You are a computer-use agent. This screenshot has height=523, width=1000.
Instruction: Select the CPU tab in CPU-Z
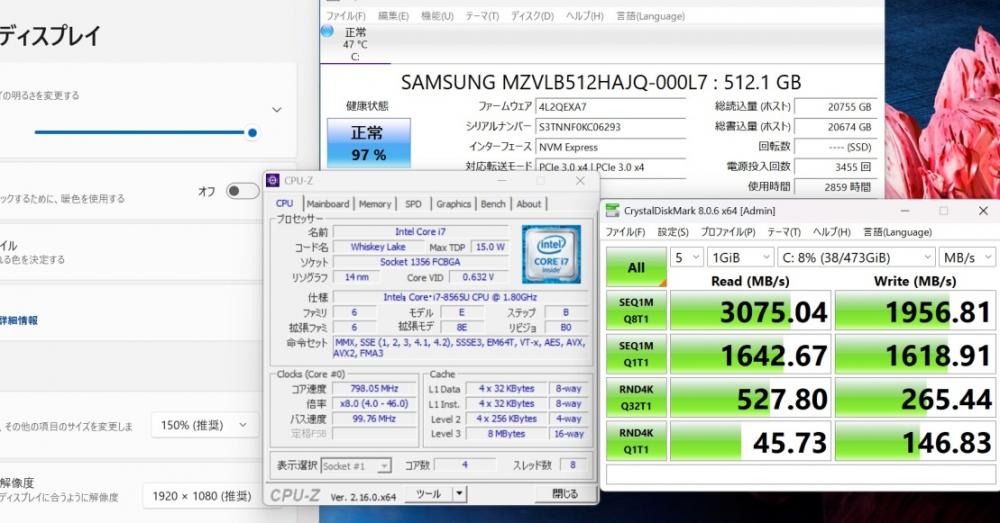pos(284,203)
